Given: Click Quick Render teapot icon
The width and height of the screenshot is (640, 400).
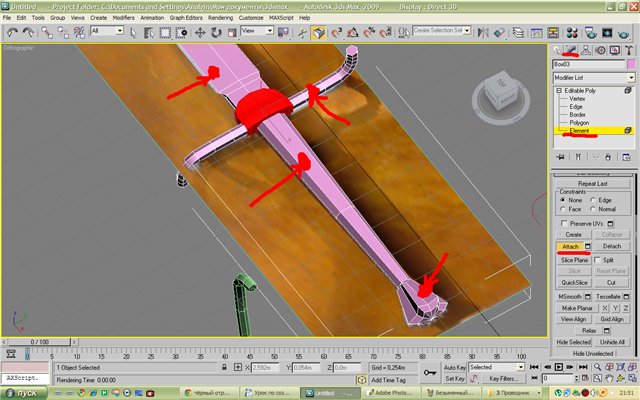Looking at the screenshot, I should (x=623, y=32).
